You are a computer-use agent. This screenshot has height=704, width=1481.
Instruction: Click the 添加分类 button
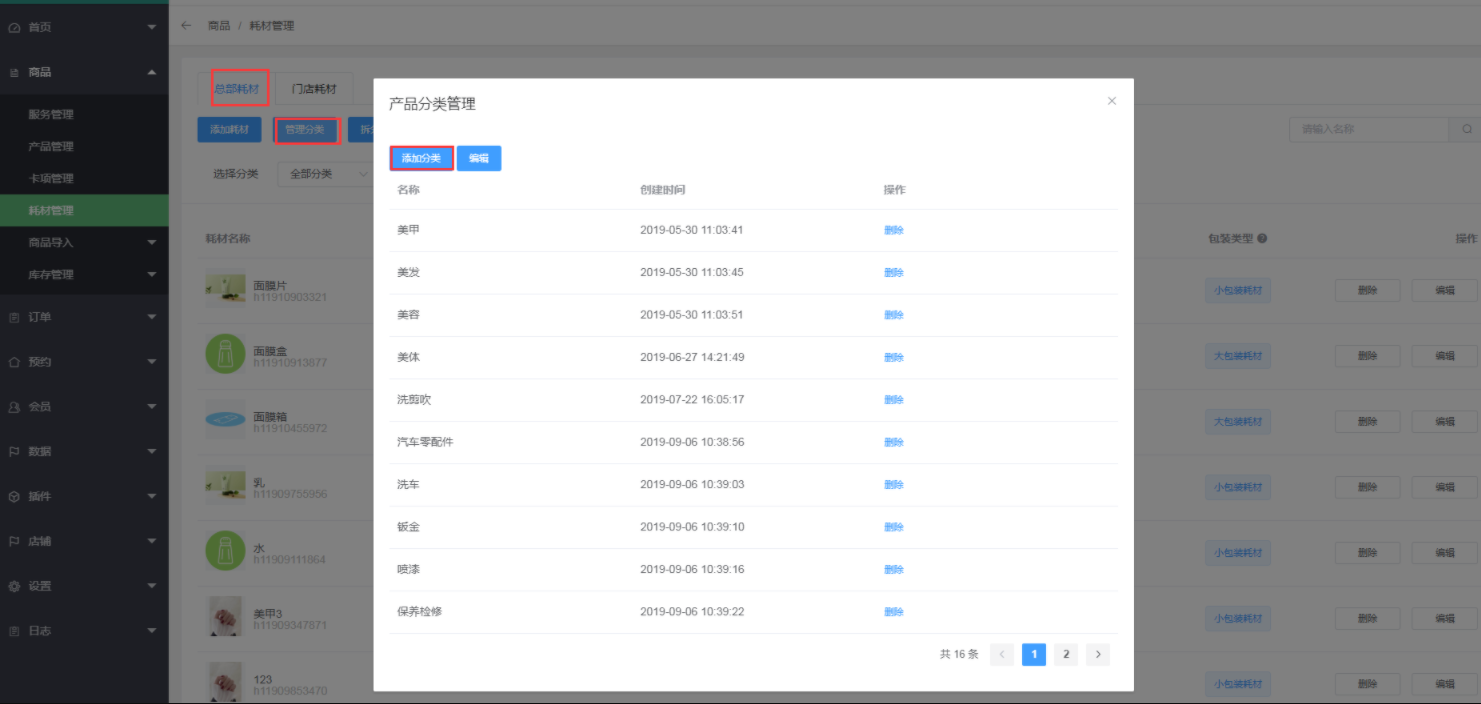(421, 158)
